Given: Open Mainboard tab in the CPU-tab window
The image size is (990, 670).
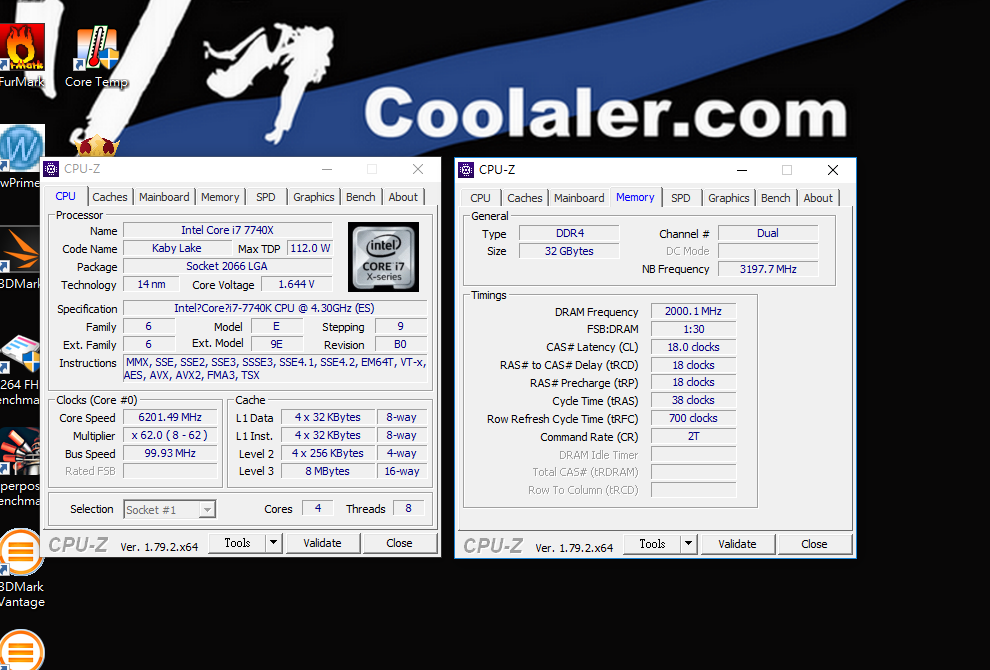Looking at the screenshot, I should pos(164,197).
